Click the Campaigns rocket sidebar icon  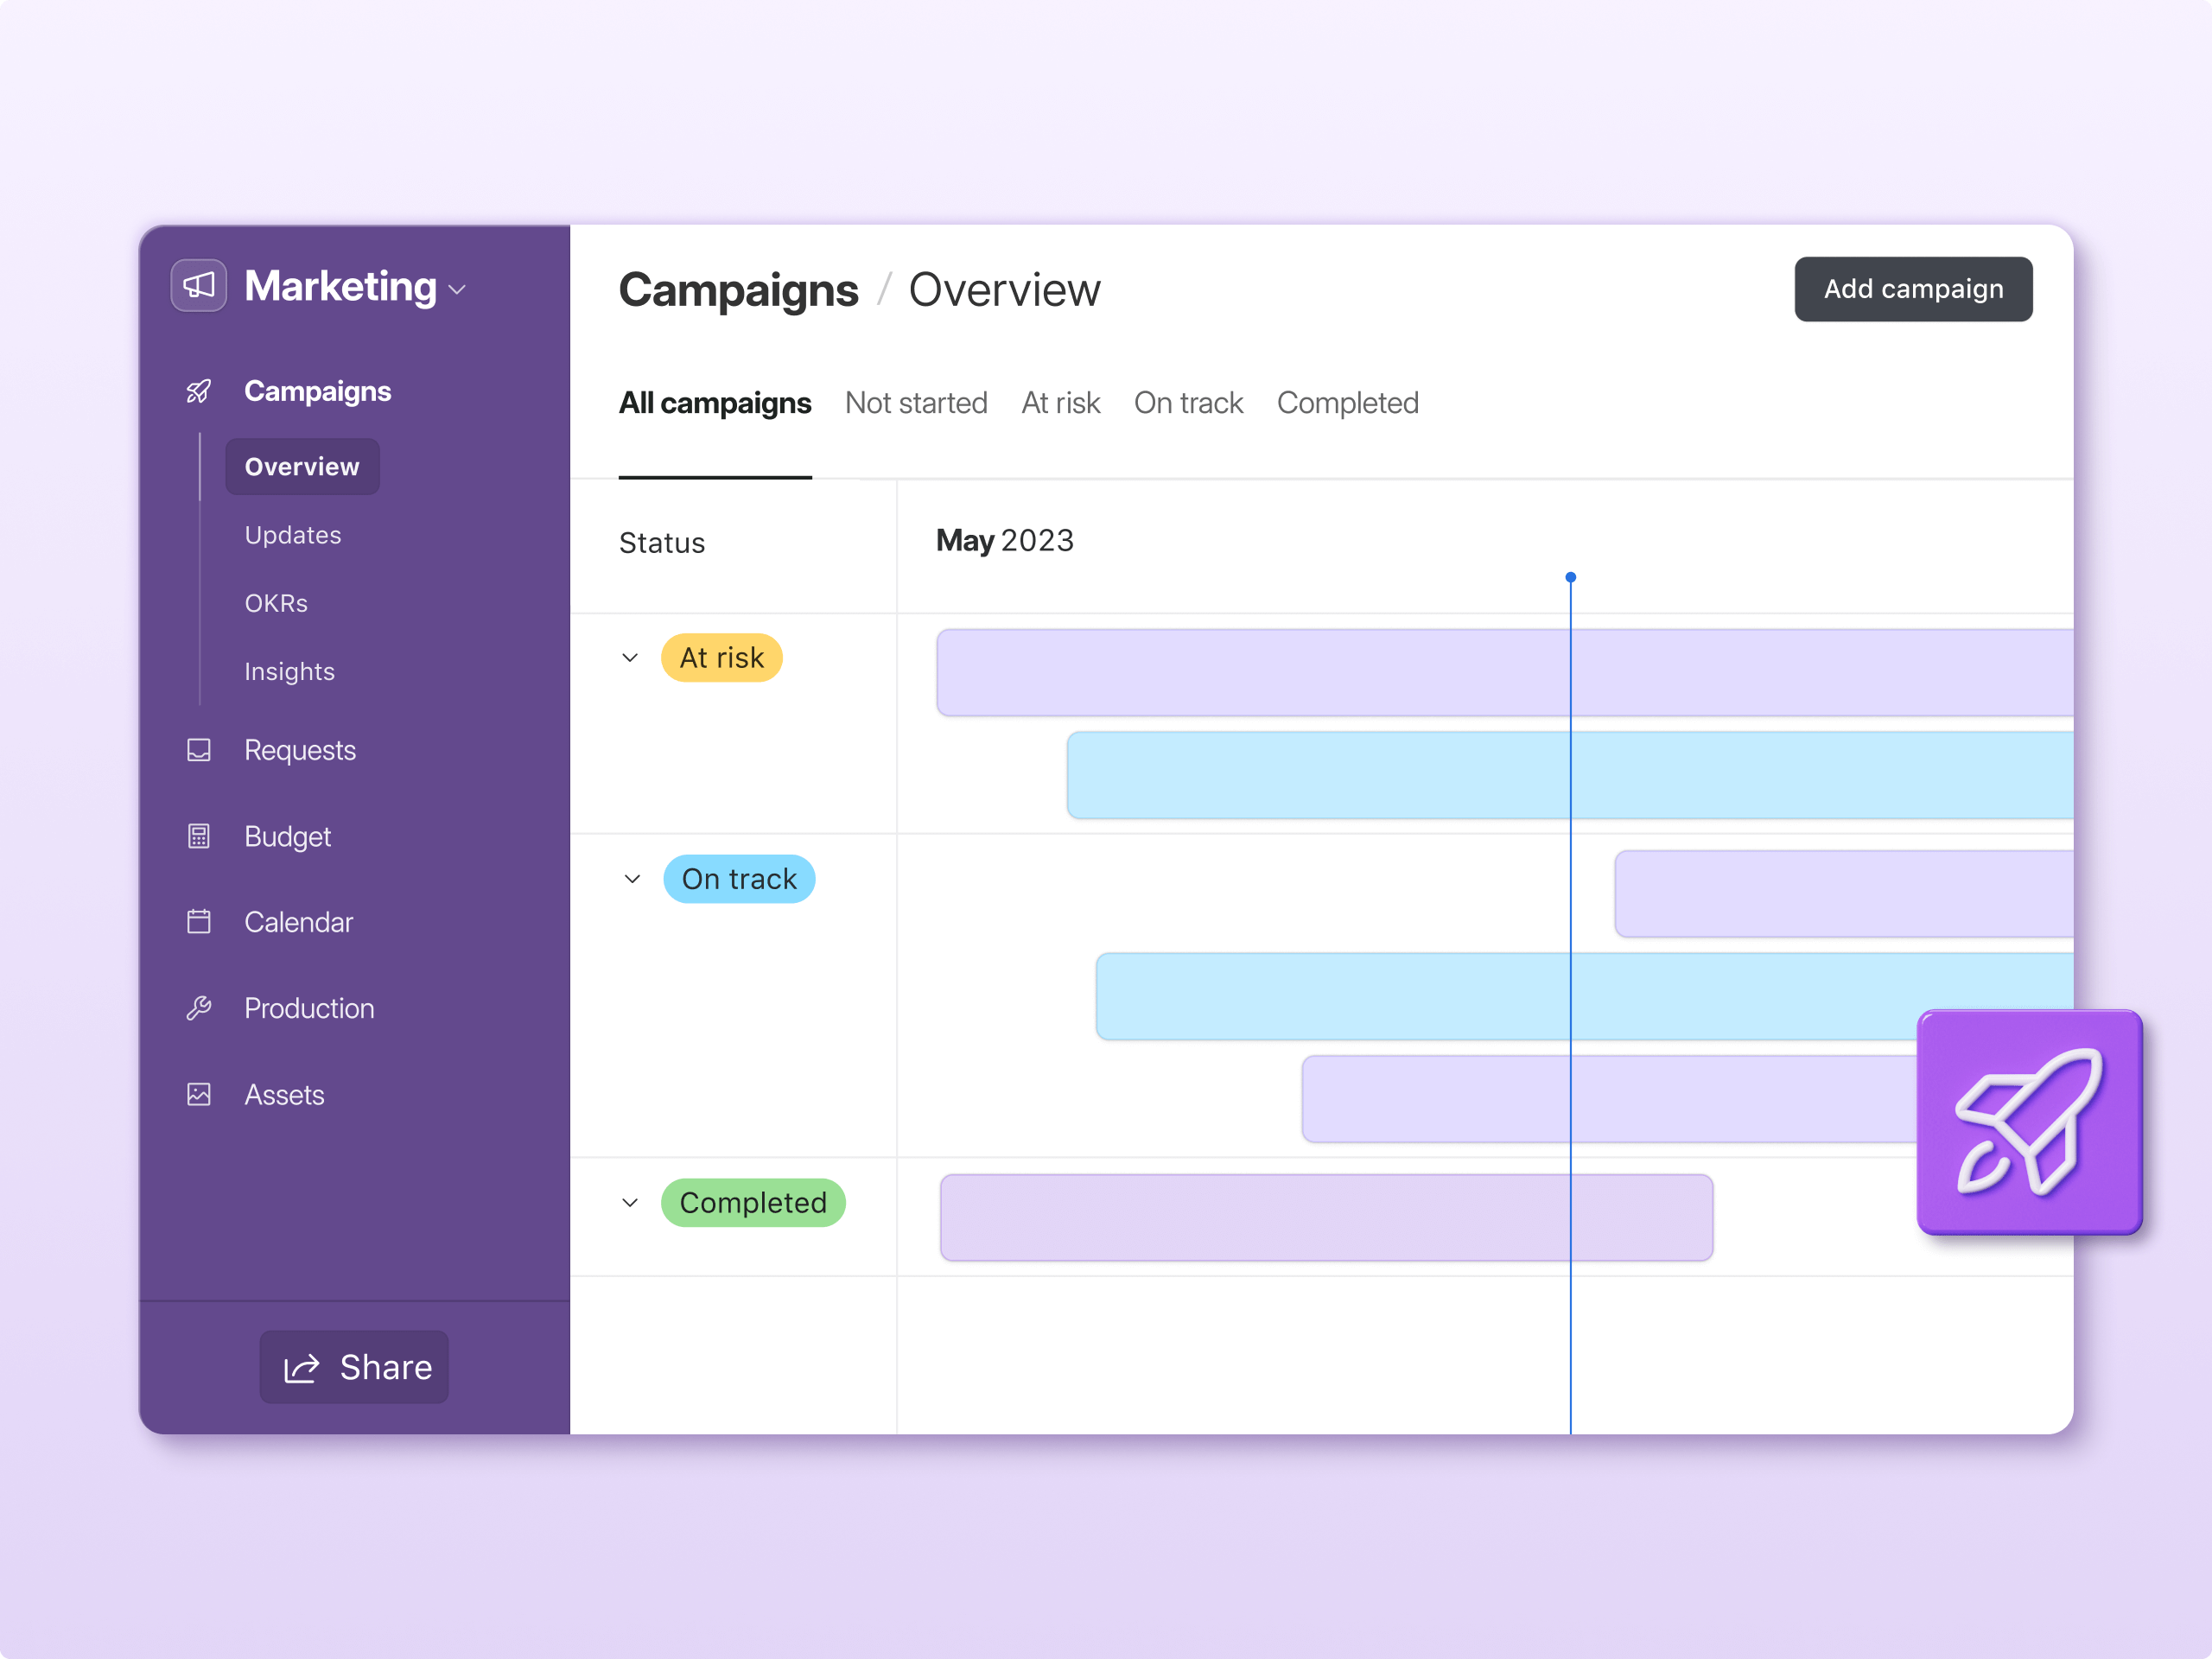199,391
